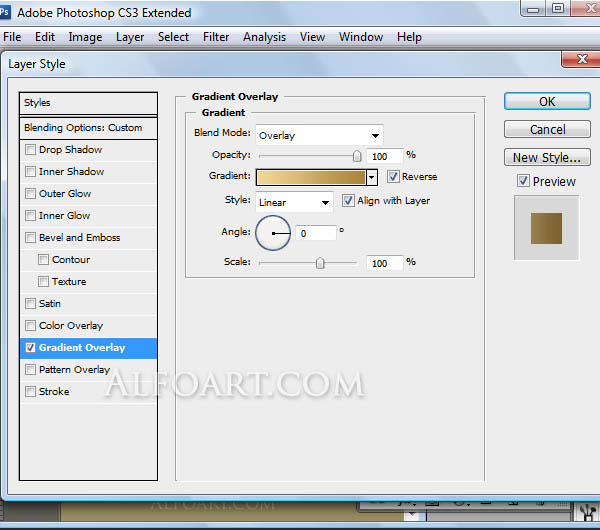Expand the gradient picker arrow
The image size is (600, 530).
[x=371, y=177]
